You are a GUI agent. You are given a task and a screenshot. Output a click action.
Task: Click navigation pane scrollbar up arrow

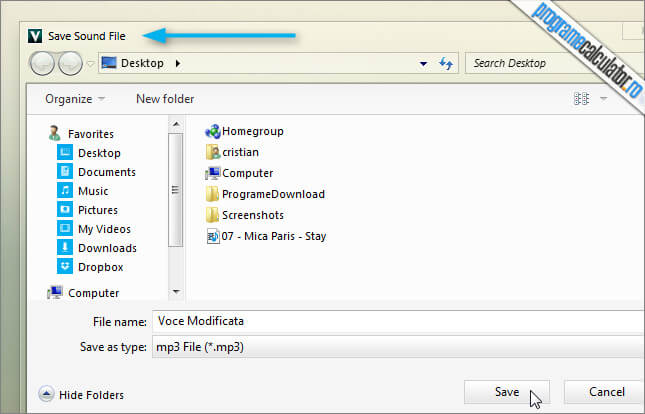(x=176, y=124)
